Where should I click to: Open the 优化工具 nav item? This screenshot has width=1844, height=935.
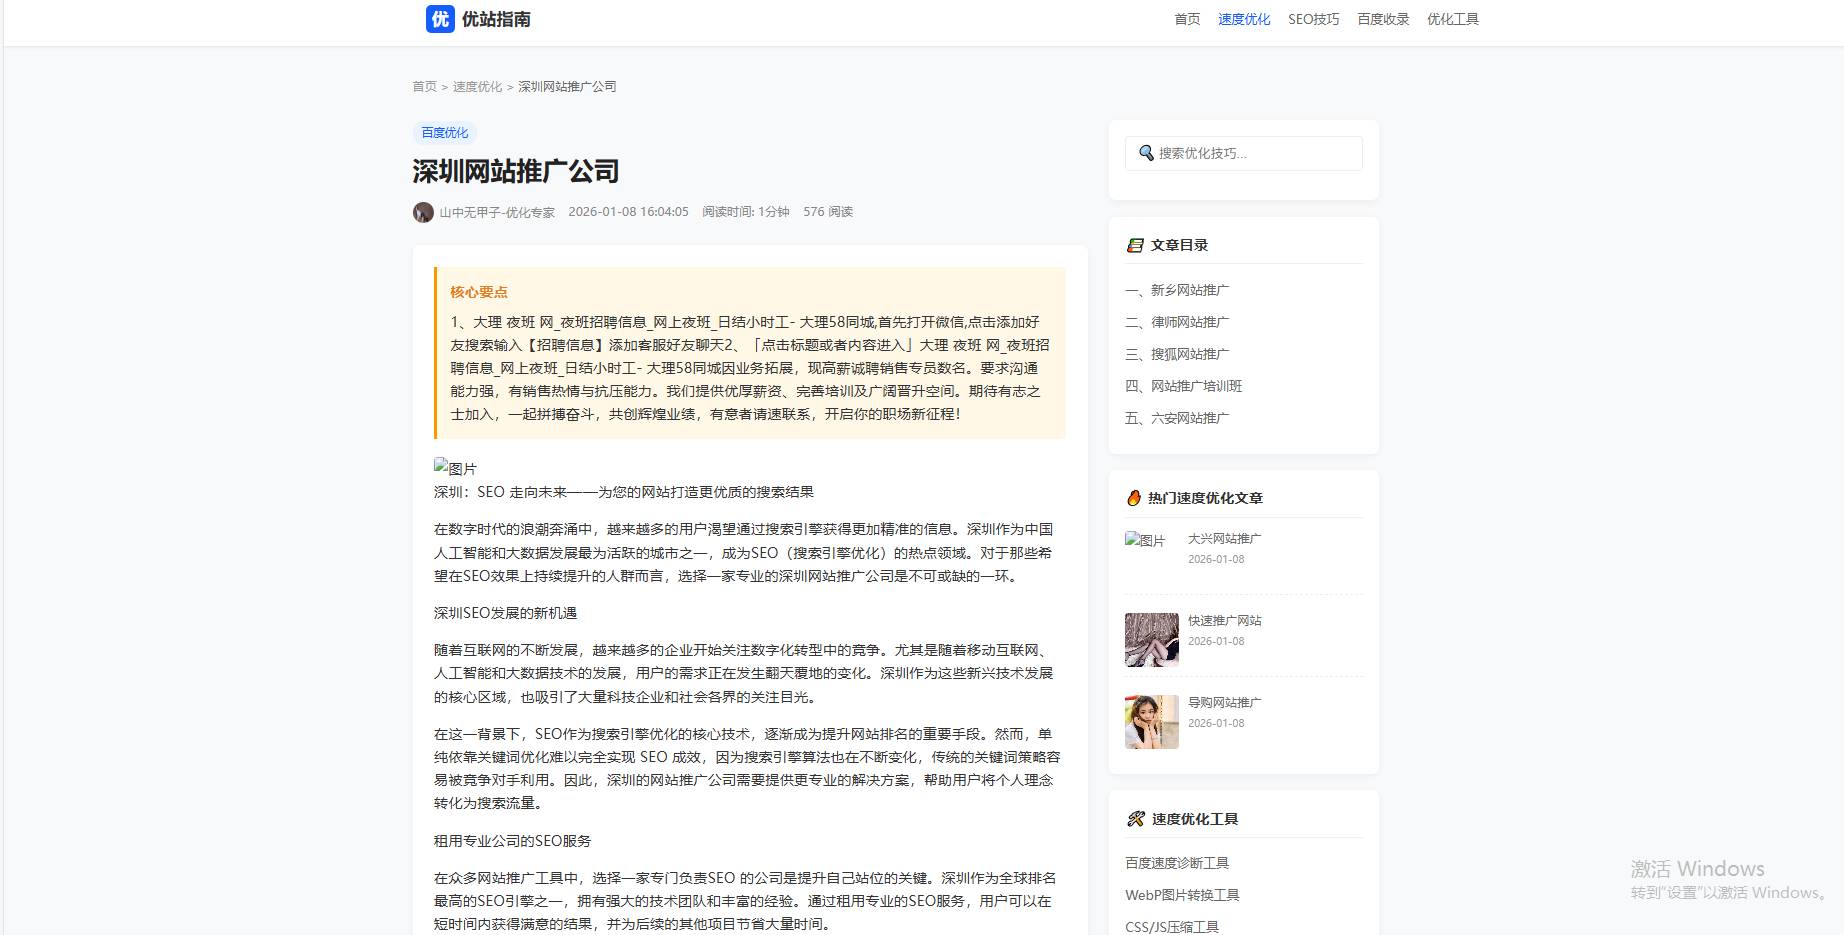pyautogui.click(x=1452, y=19)
